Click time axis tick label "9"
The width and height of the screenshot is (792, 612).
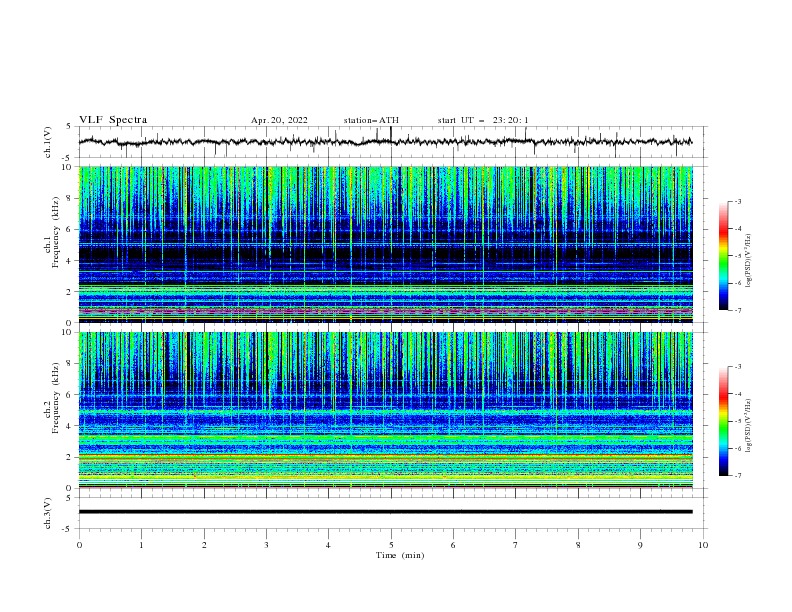point(640,545)
